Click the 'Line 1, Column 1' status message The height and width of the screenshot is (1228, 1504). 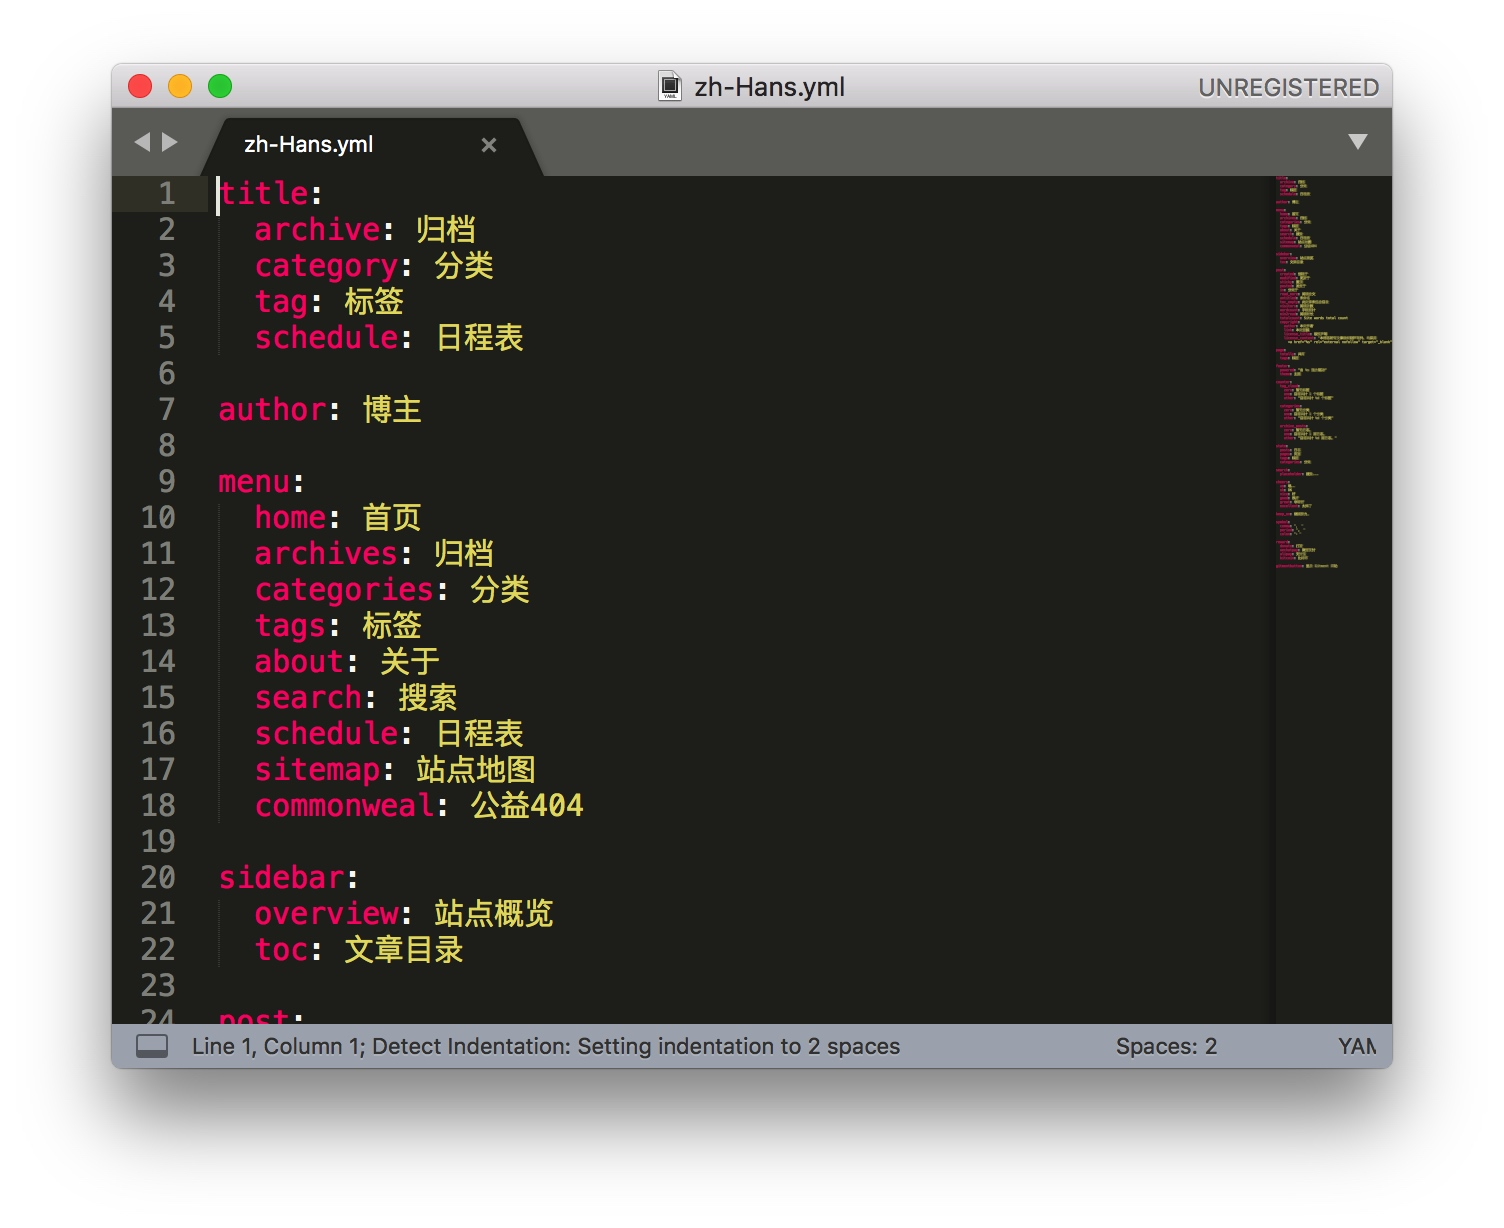tap(278, 1046)
